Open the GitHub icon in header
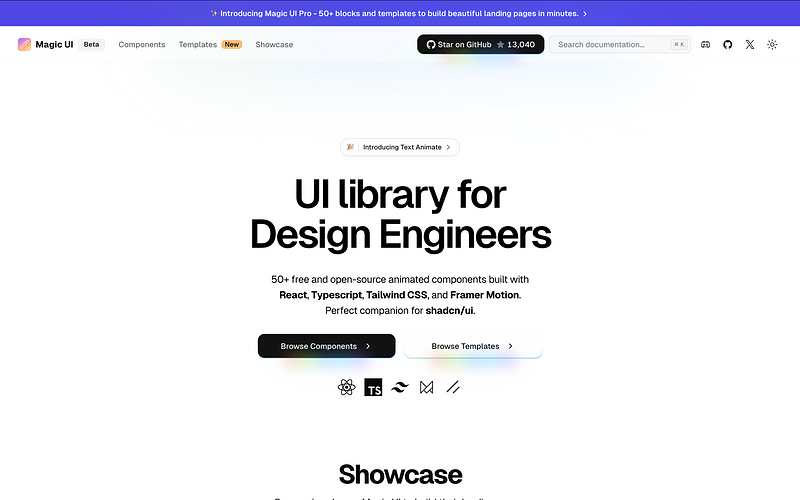The width and height of the screenshot is (800, 500). [728, 44]
